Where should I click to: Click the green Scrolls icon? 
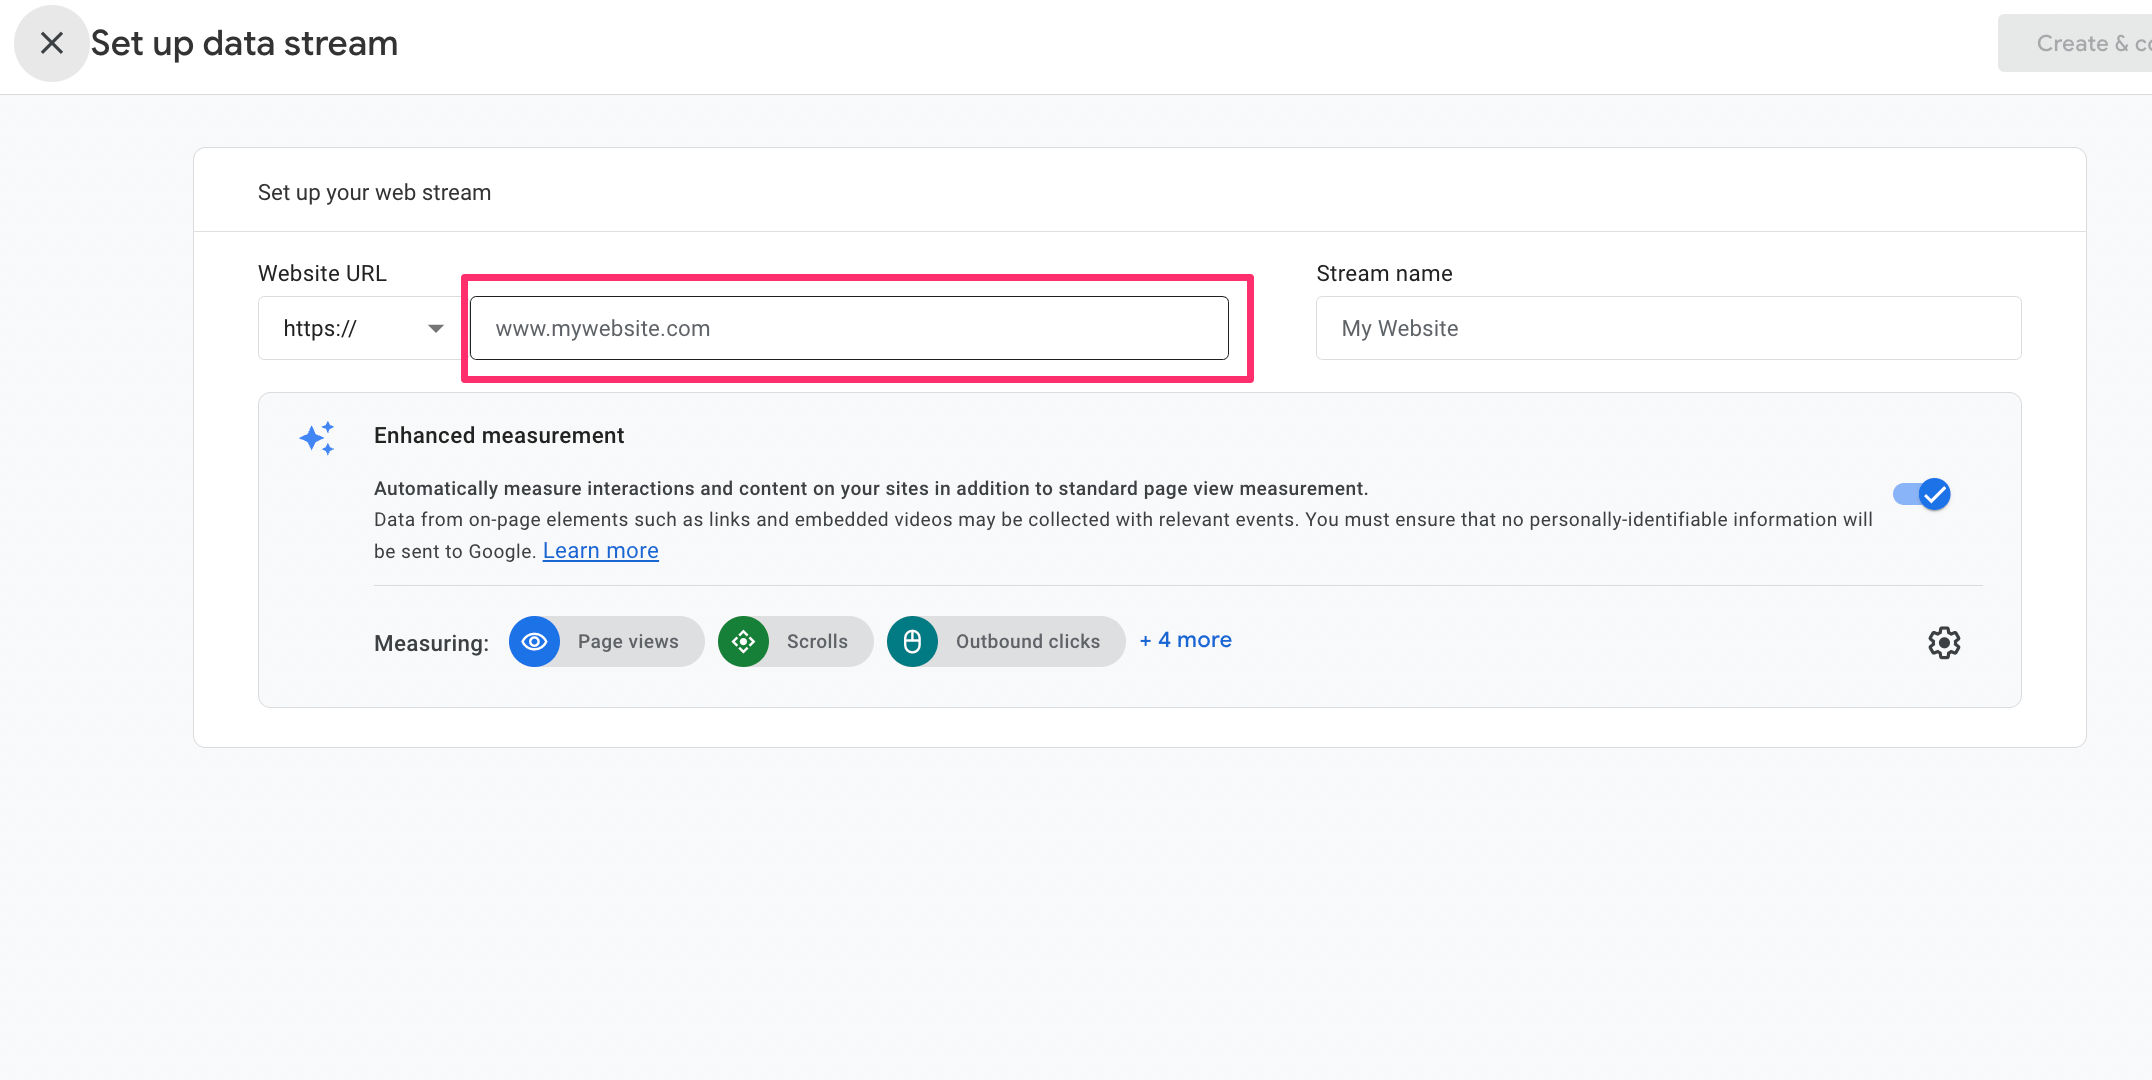click(743, 642)
